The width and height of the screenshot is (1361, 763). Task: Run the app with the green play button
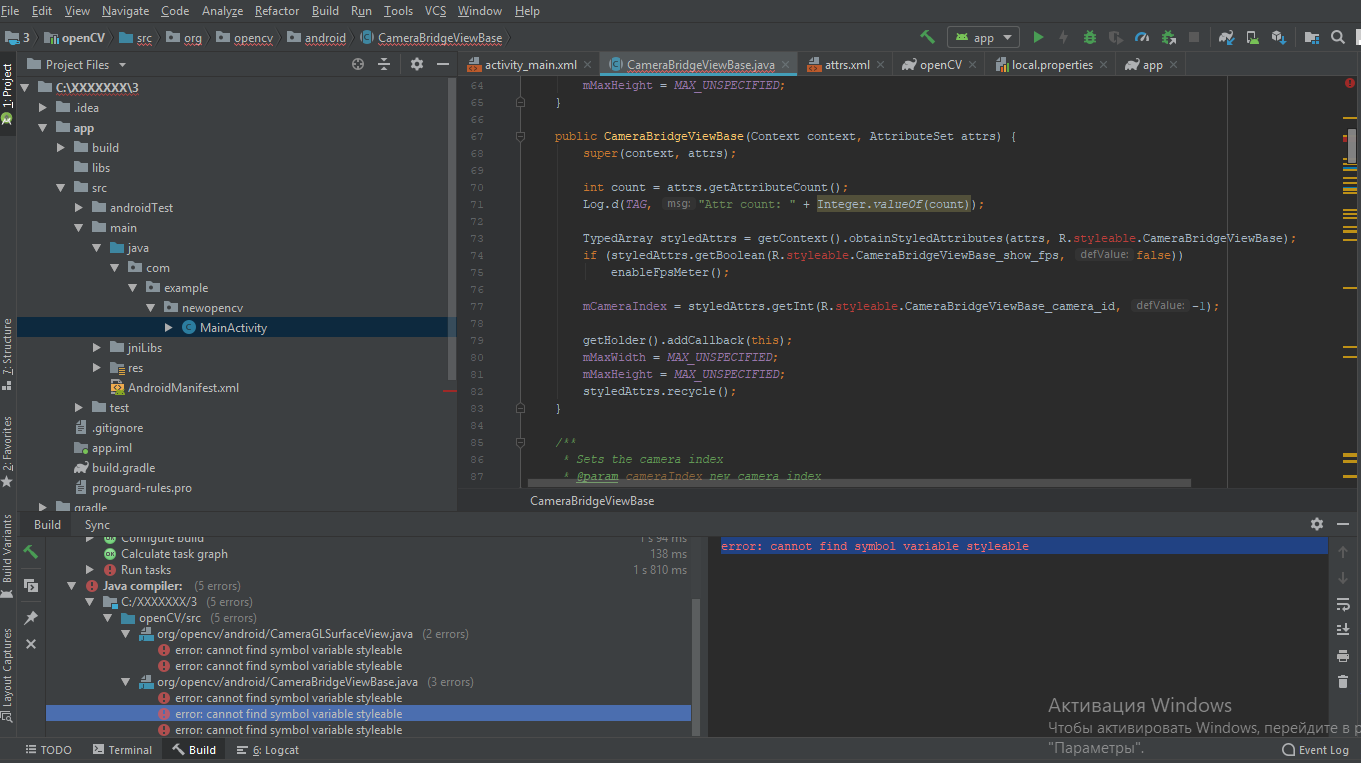click(1038, 37)
